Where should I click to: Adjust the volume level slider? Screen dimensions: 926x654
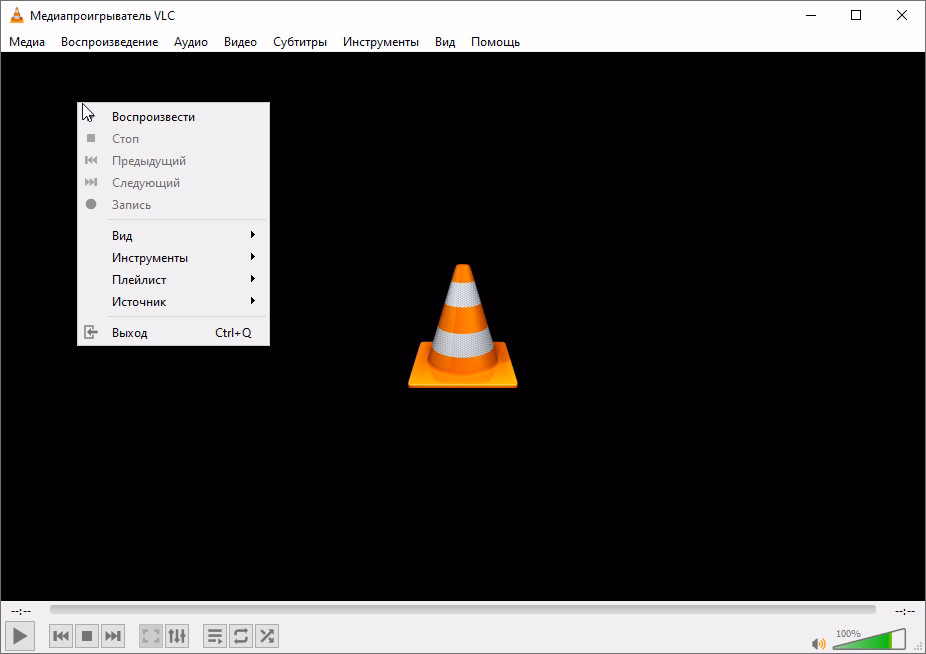[x=868, y=640]
